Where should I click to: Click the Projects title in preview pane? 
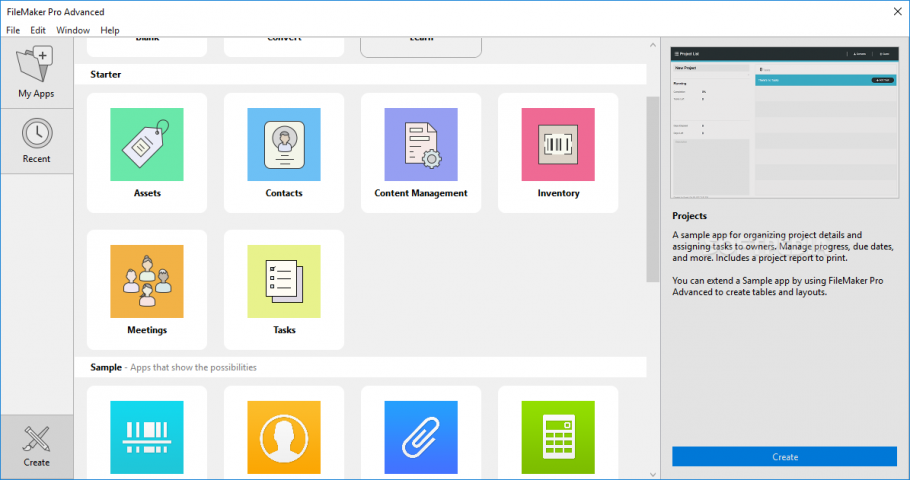click(689, 216)
